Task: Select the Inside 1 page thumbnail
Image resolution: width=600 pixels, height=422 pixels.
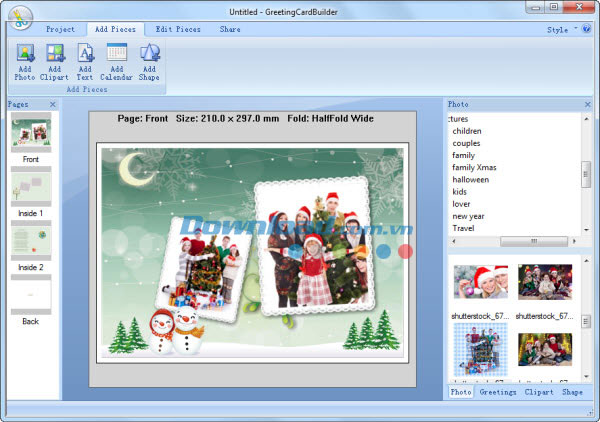Action: (x=30, y=190)
